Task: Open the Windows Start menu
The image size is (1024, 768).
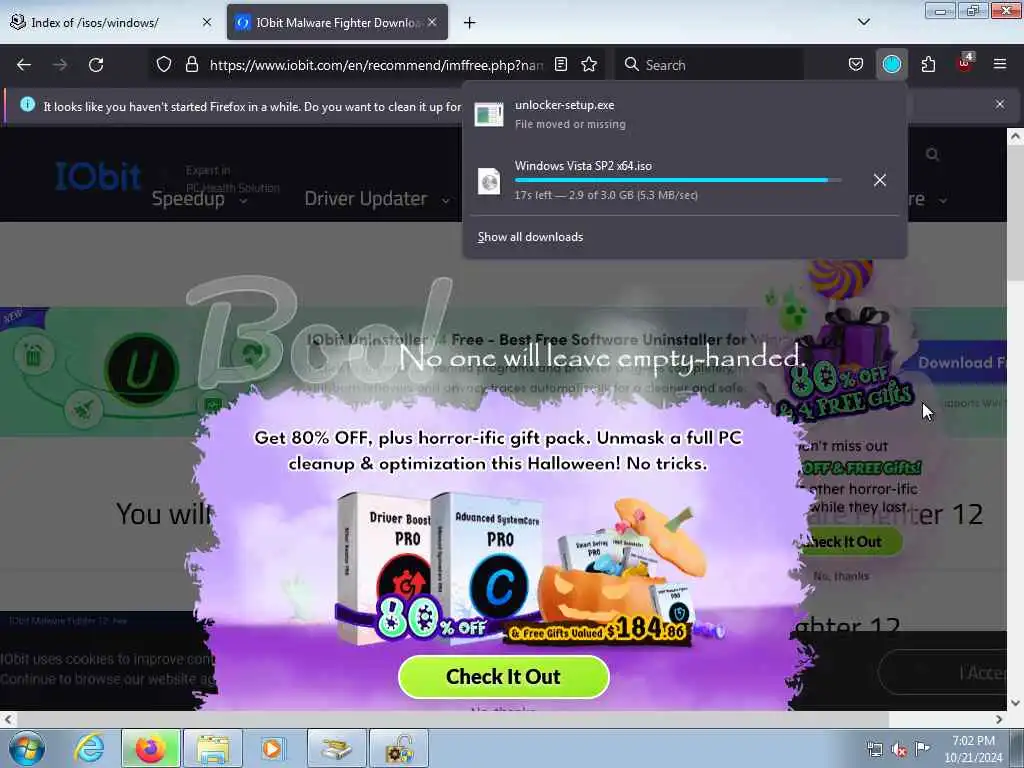Action: tap(27, 748)
